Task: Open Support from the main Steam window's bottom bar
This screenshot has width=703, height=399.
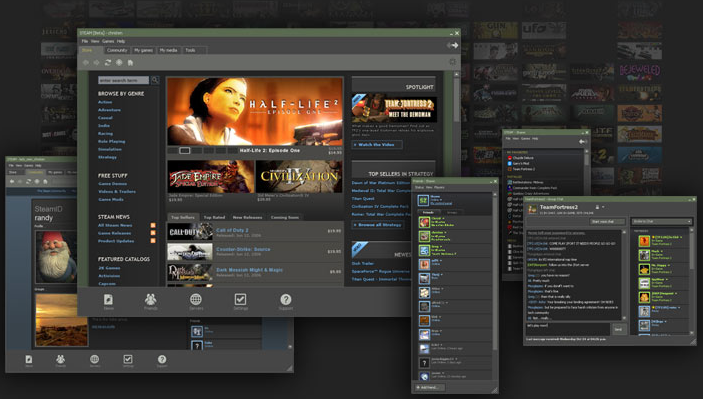Action: click(x=286, y=302)
